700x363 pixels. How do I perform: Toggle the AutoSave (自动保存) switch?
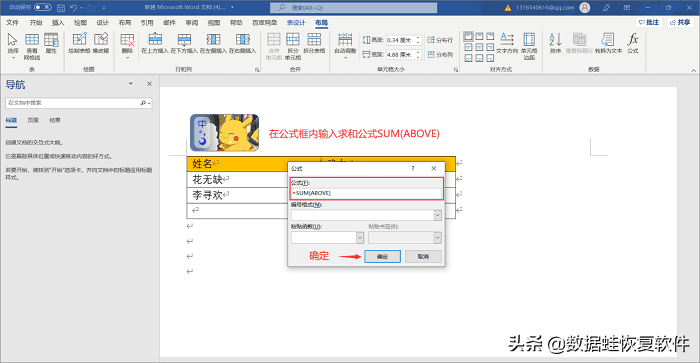43,7
